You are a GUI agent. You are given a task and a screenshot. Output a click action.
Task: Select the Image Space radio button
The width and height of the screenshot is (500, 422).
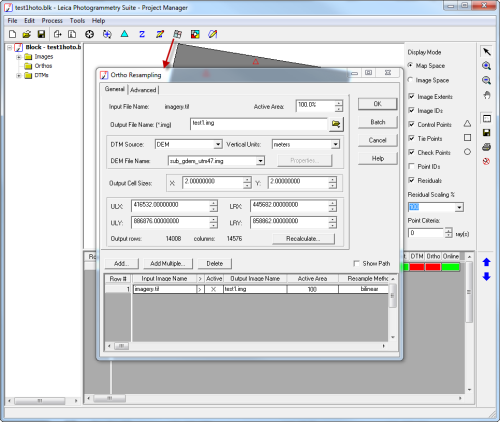(x=410, y=80)
